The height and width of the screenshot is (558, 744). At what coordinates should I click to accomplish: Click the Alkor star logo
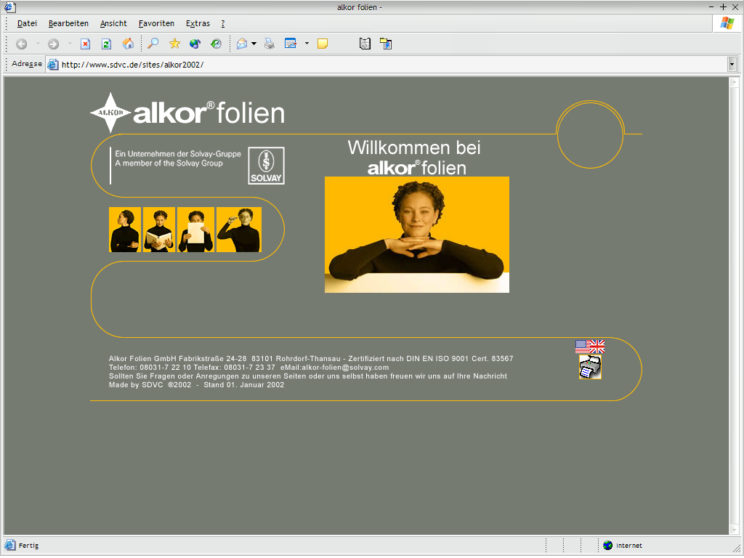110,112
